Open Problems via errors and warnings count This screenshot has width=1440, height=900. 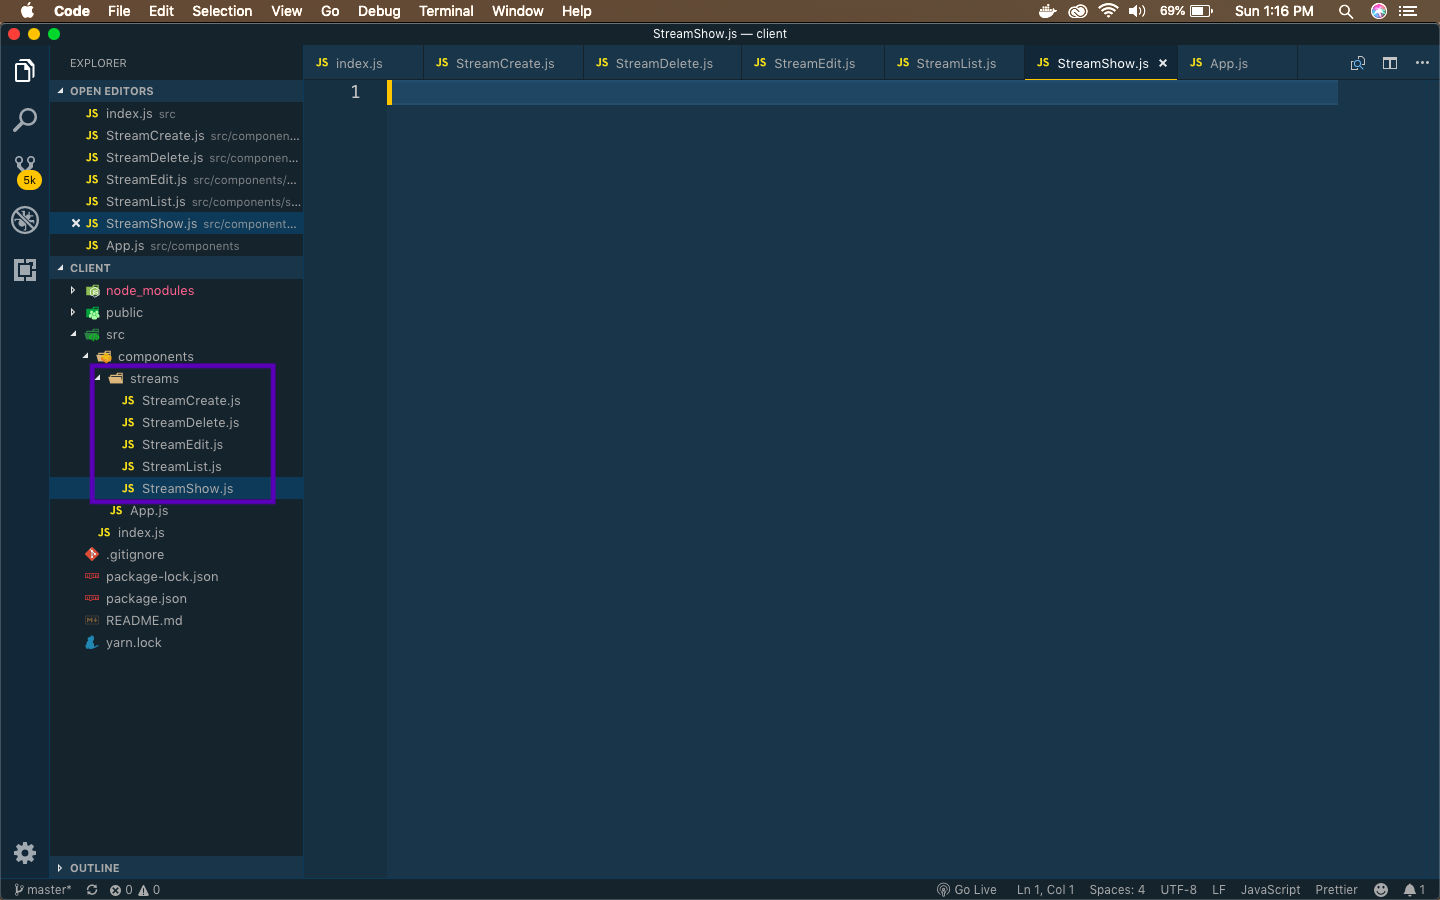[x=135, y=890]
